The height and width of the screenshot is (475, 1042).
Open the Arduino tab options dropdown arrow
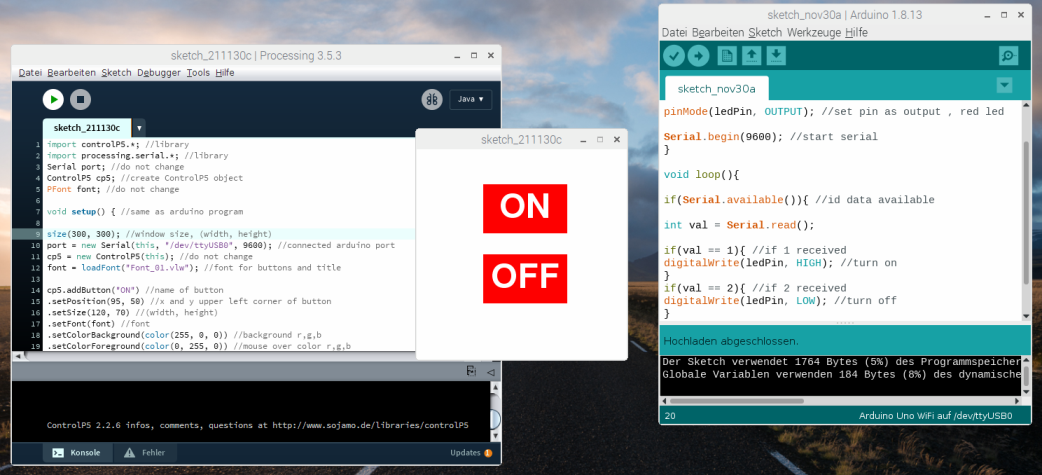click(x=1005, y=85)
